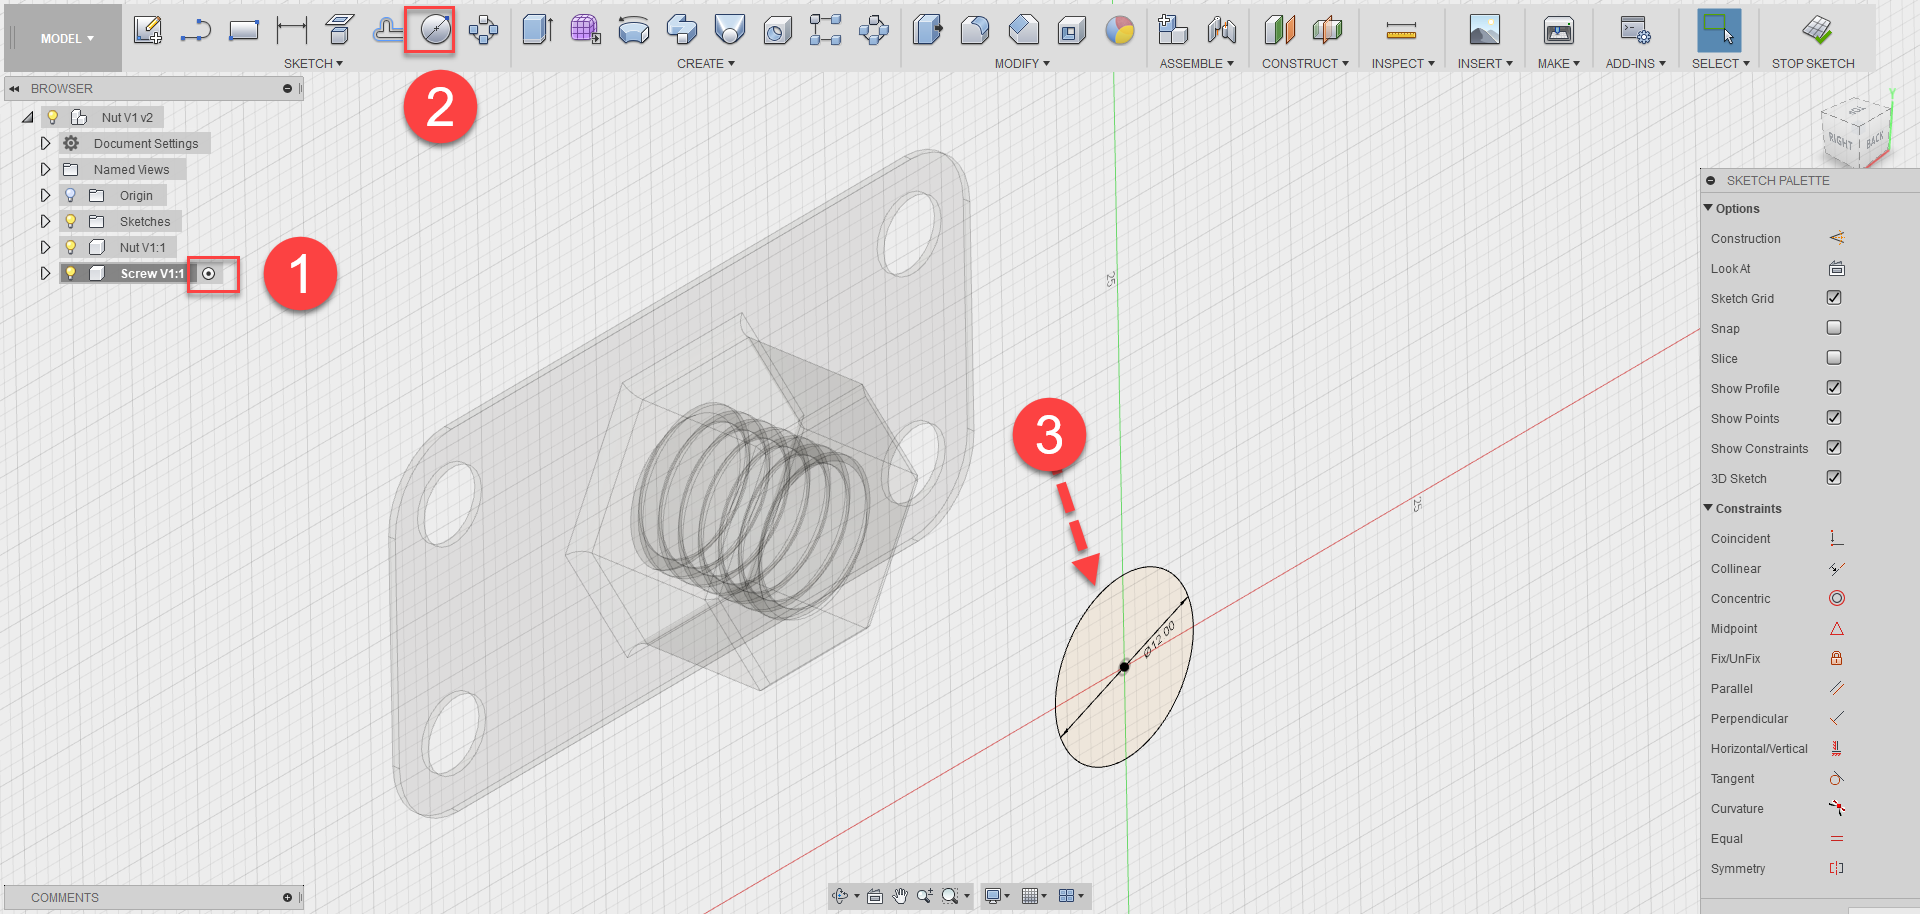Enable Snap in the Sketch Palette
This screenshot has height=914, width=1920.
coord(1834,328)
